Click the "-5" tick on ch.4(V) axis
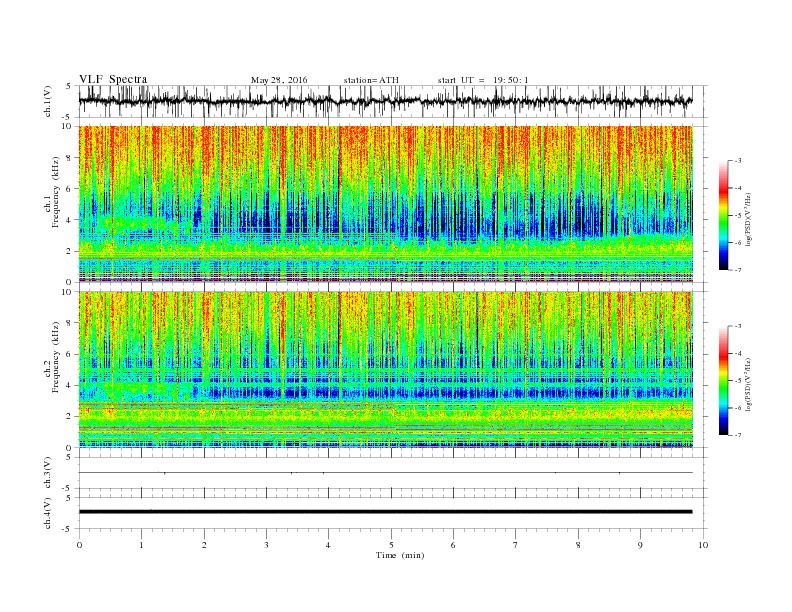The height and width of the screenshot is (612, 792). coord(68,529)
